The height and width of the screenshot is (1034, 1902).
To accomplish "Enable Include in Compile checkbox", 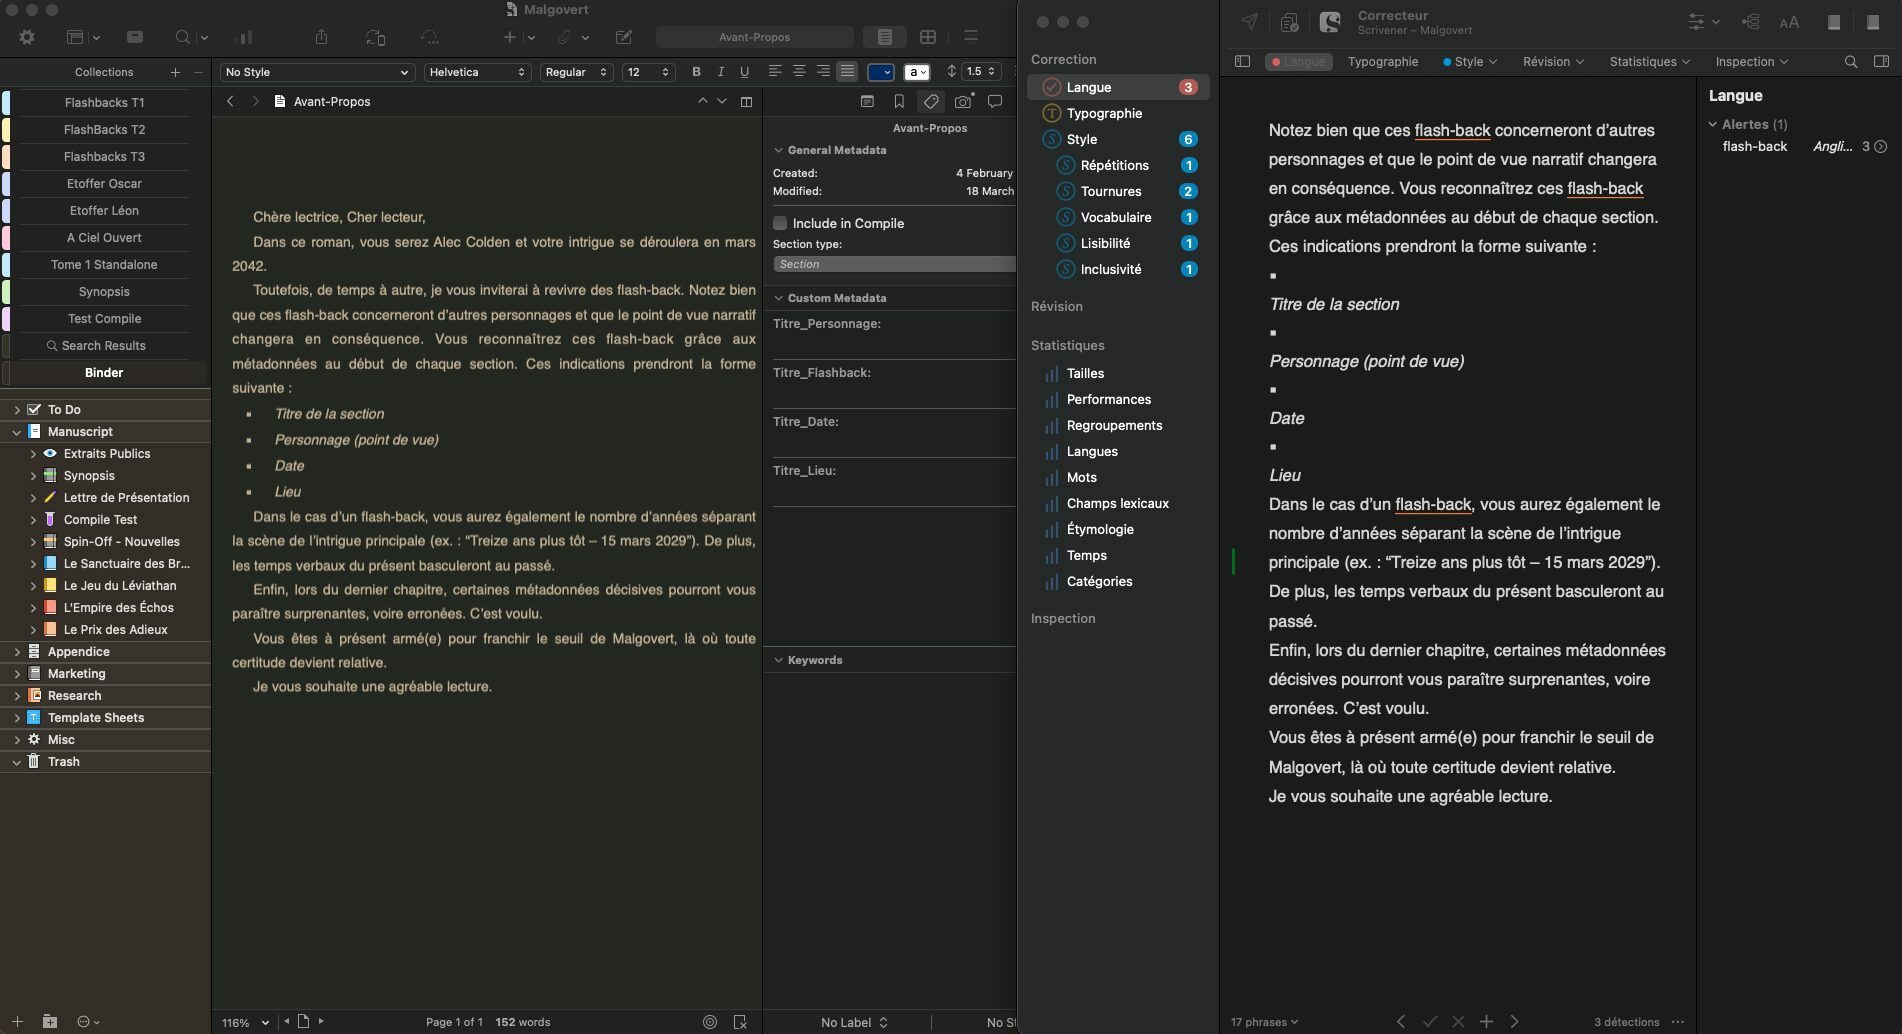I will (x=780, y=223).
